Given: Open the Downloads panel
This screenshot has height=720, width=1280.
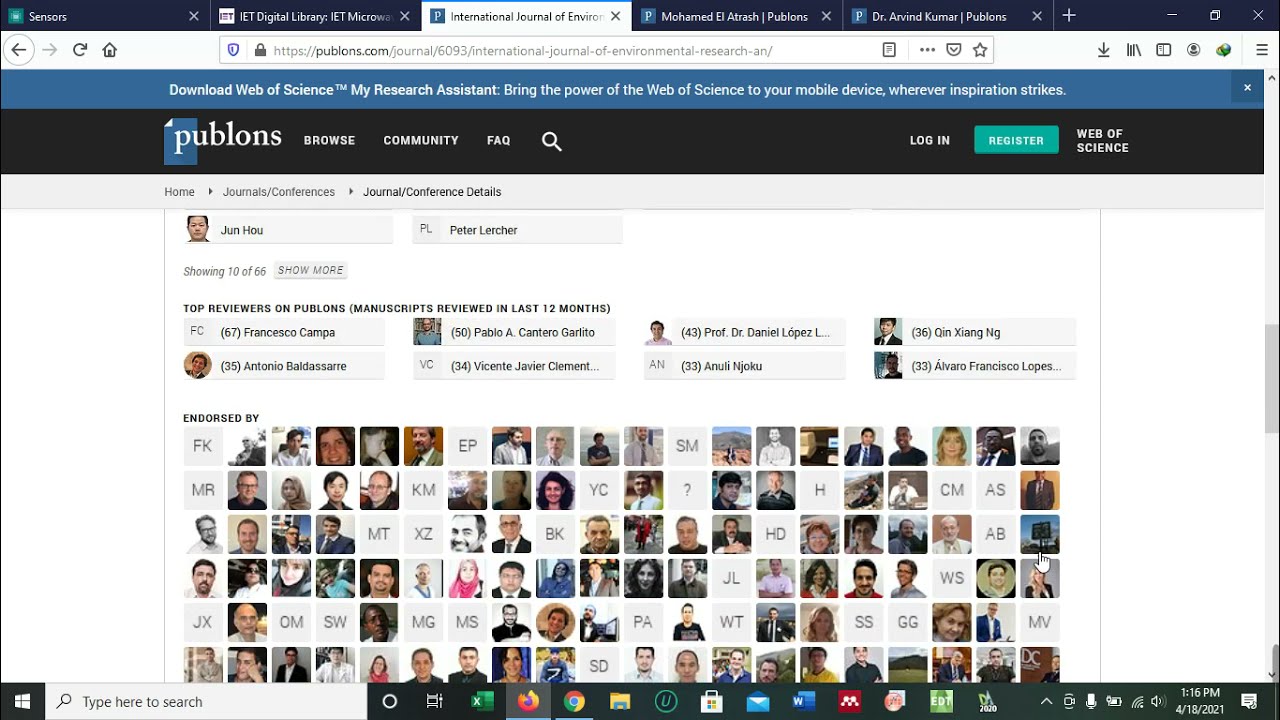Looking at the screenshot, I should click(x=1104, y=50).
